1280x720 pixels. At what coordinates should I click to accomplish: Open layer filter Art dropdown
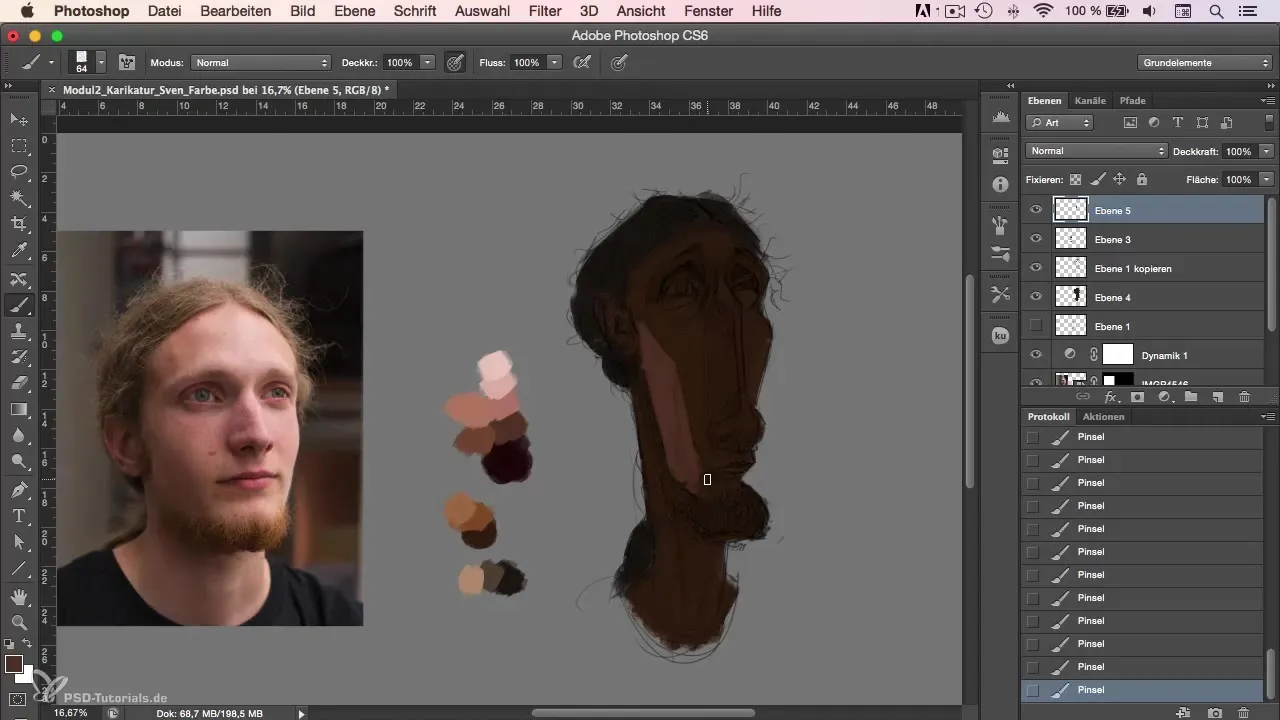[x=1060, y=123]
